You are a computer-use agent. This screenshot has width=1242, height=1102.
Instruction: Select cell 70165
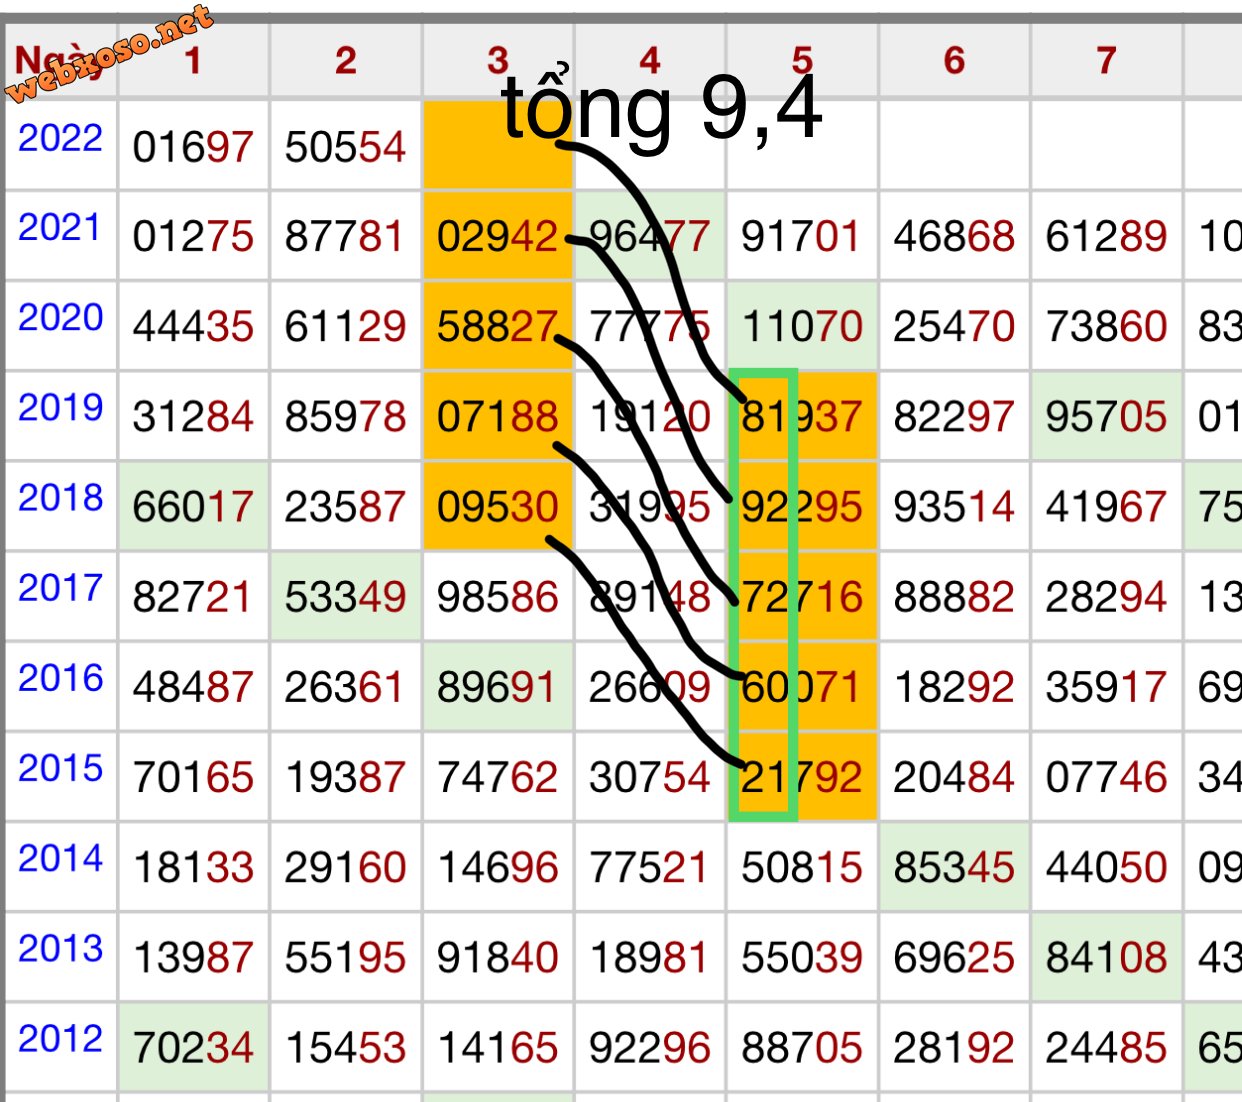(193, 778)
